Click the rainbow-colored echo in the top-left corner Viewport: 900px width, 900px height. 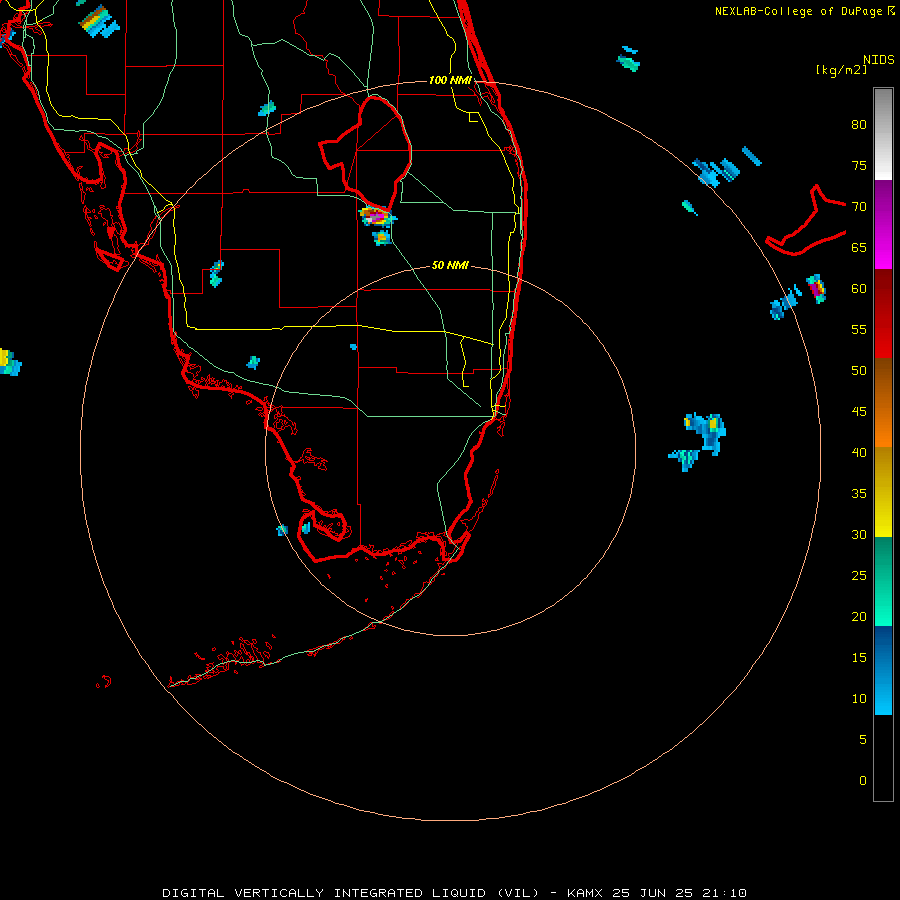coord(99,21)
